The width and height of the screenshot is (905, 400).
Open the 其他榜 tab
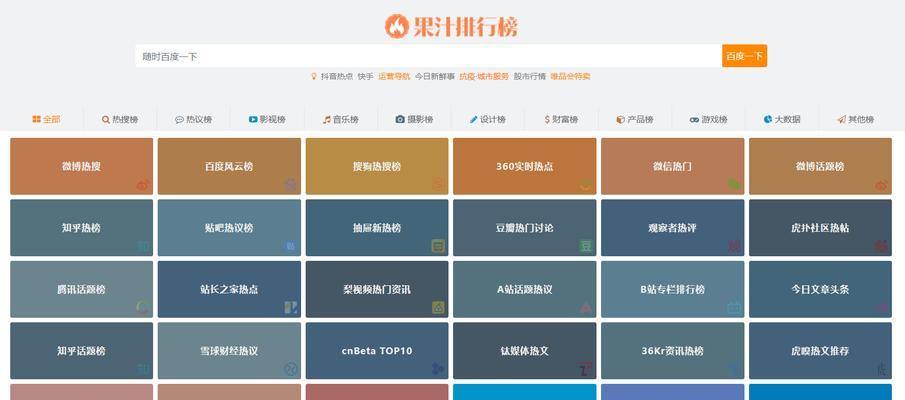tap(855, 119)
